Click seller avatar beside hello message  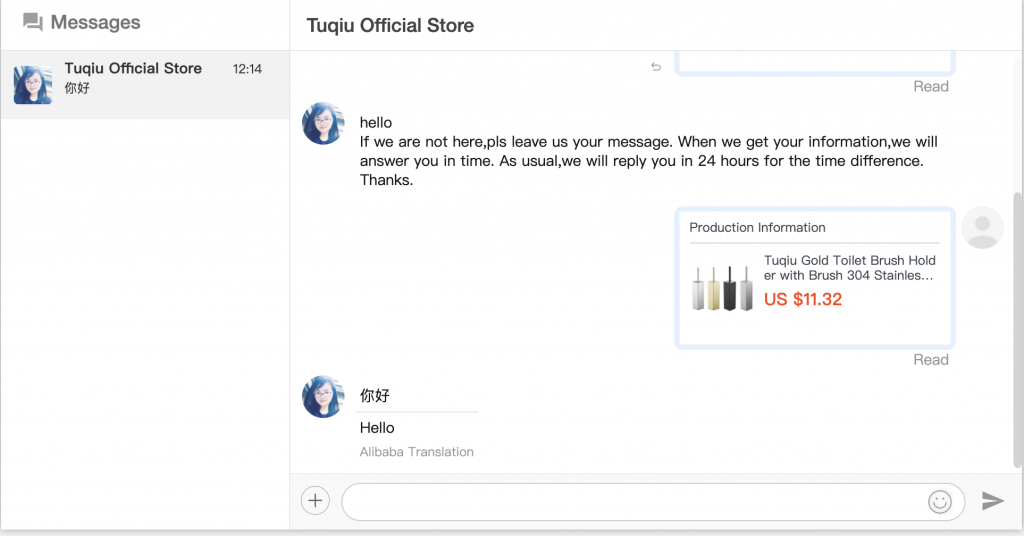pyautogui.click(x=323, y=123)
